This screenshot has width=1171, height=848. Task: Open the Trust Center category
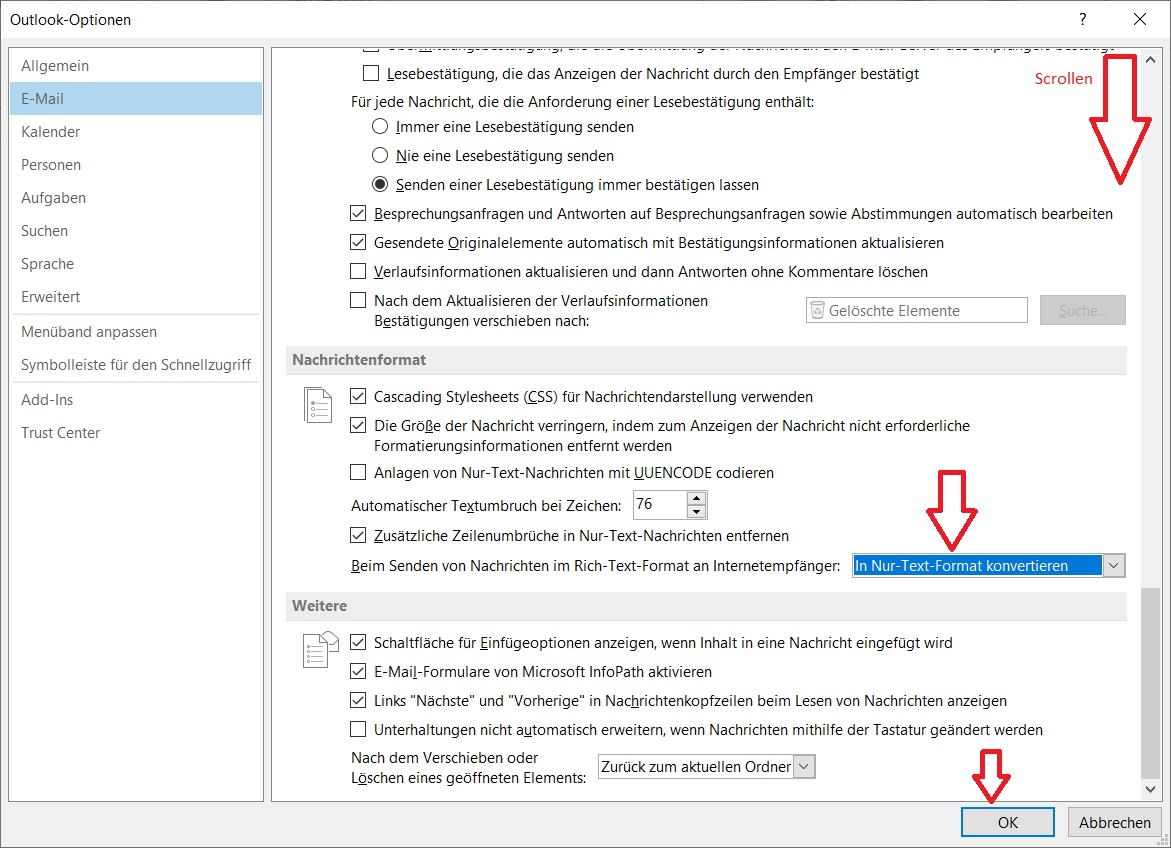(136, 433)
